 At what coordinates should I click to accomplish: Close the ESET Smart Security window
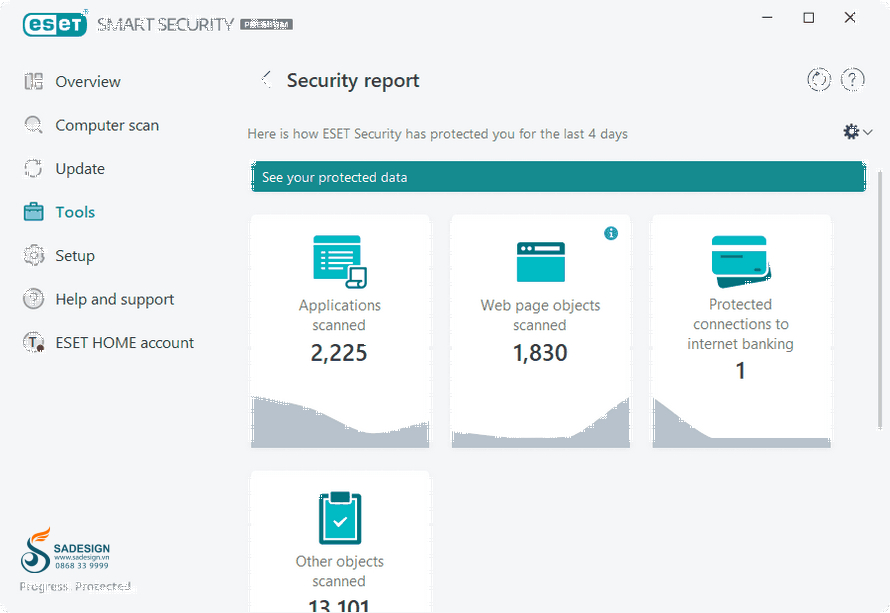[850, 18]
